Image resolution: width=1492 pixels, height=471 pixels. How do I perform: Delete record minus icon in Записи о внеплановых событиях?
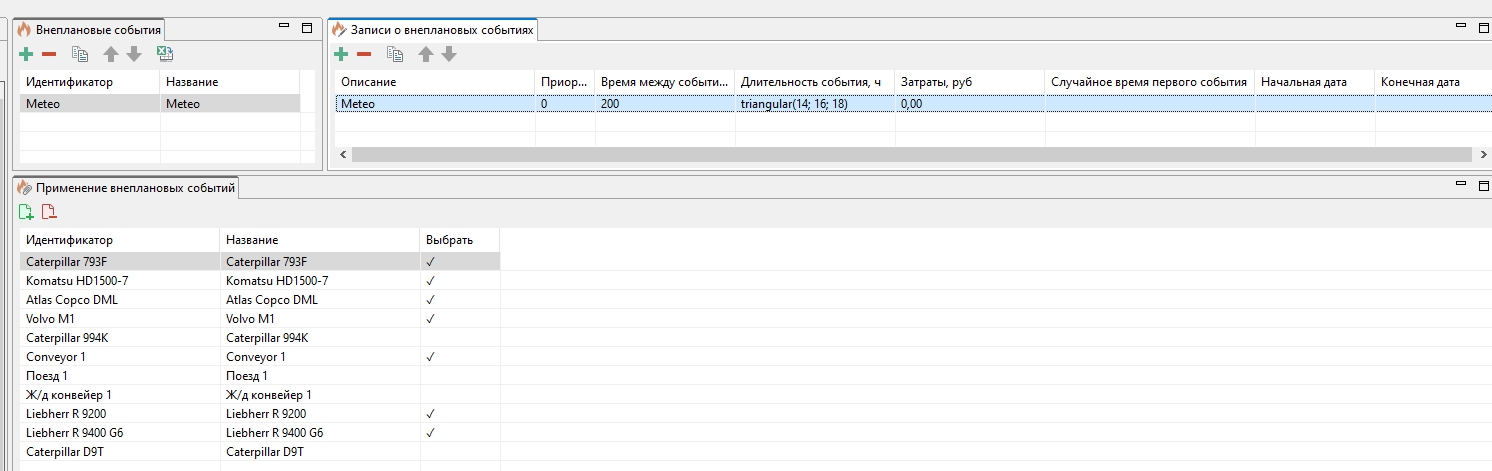coord(364,54)
